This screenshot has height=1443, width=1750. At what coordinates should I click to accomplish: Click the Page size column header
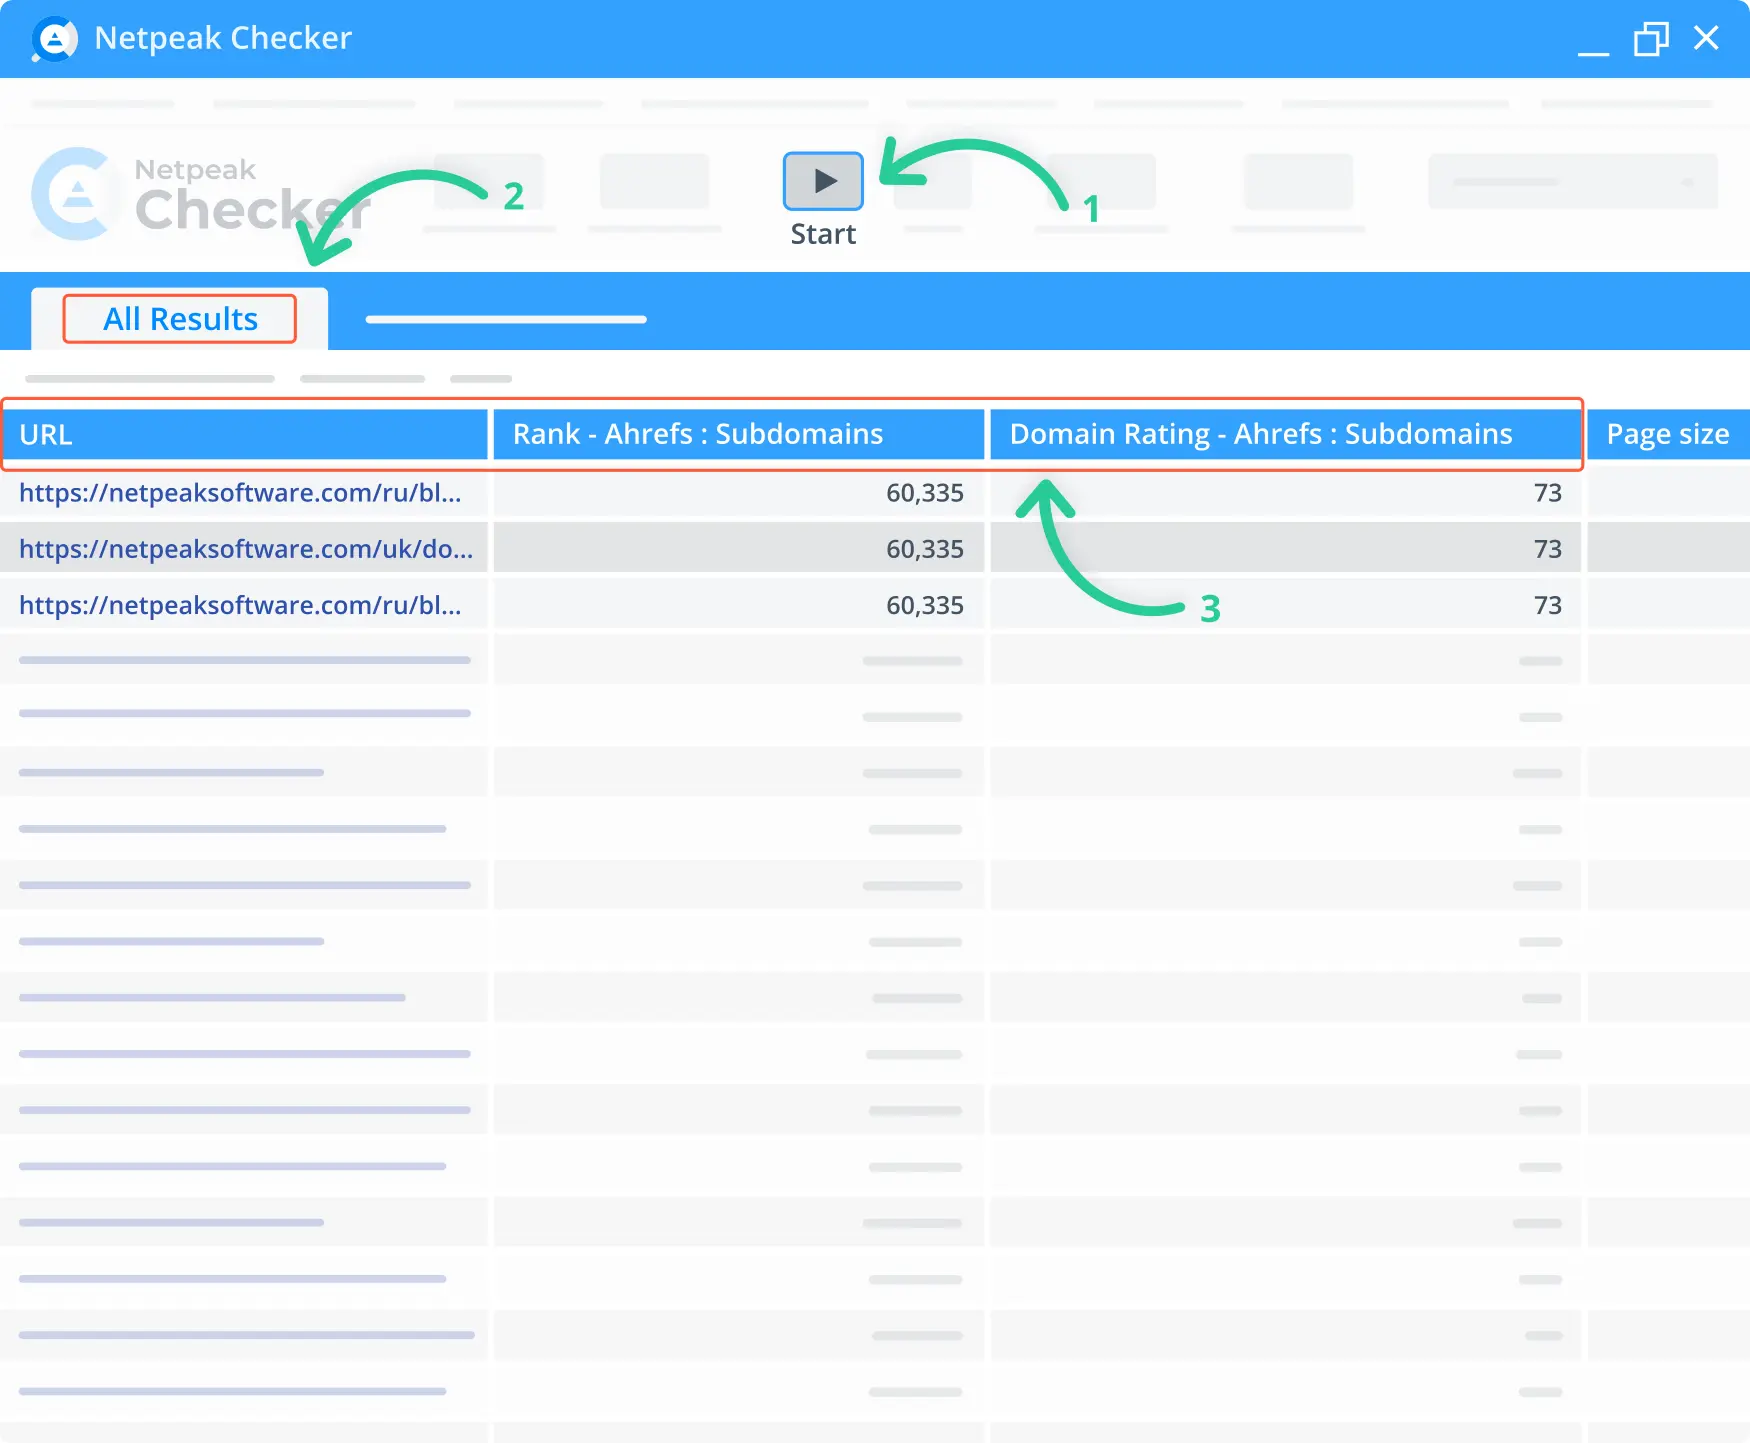[1667, 433]
